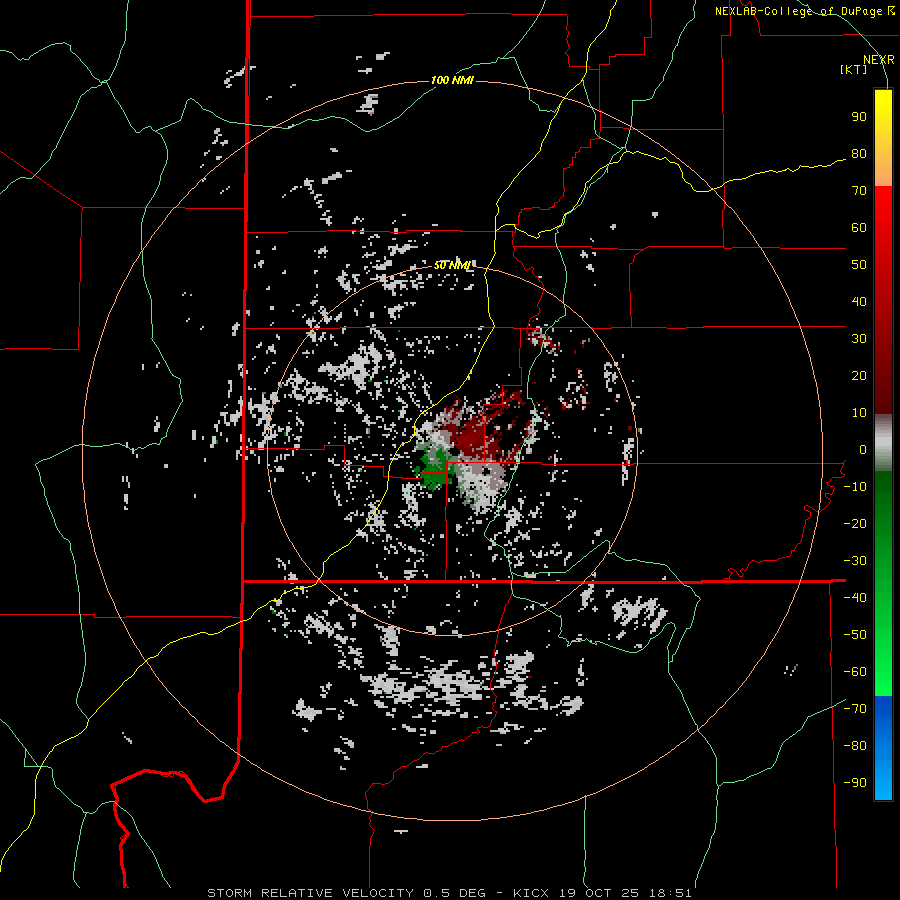The width and height of the screenshot is (900, 900).
Task: Select the -70 knot scale label
Action: tap(855, 709)
